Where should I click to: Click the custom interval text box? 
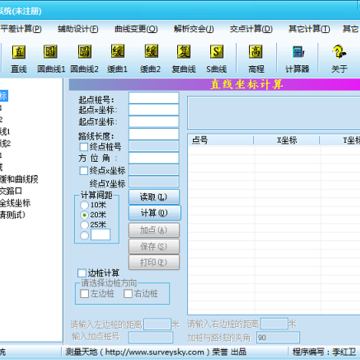click(x=100, y=235)
